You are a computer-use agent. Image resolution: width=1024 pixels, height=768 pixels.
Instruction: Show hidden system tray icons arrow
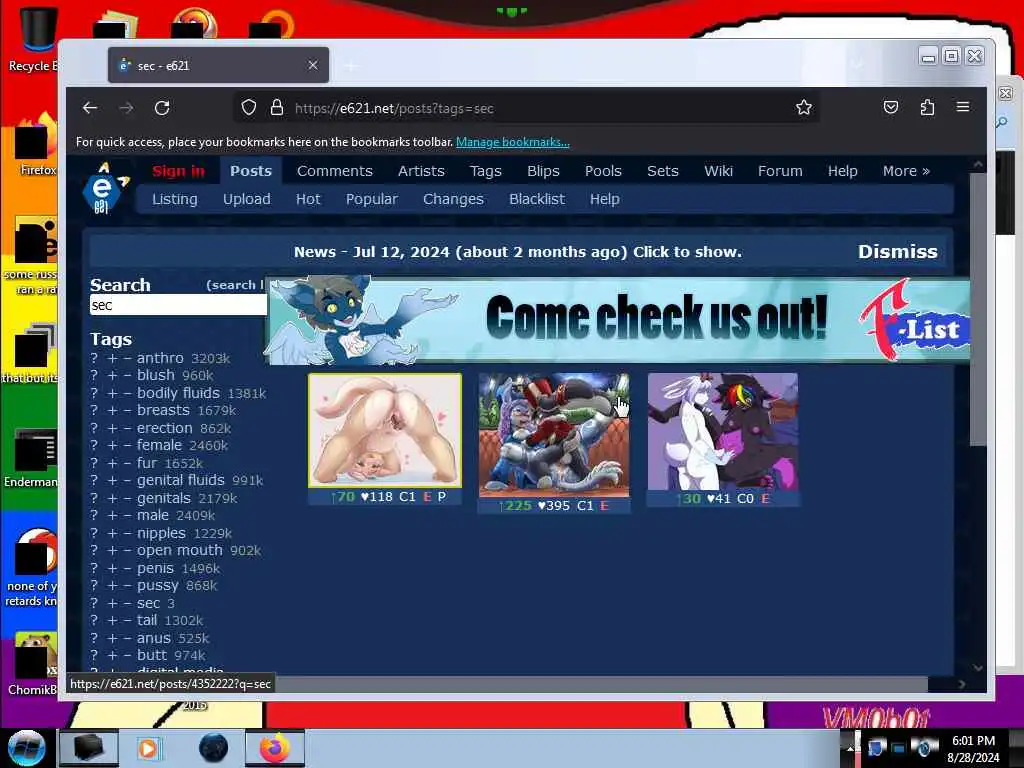pyautogui.click(x=850, y=748)
